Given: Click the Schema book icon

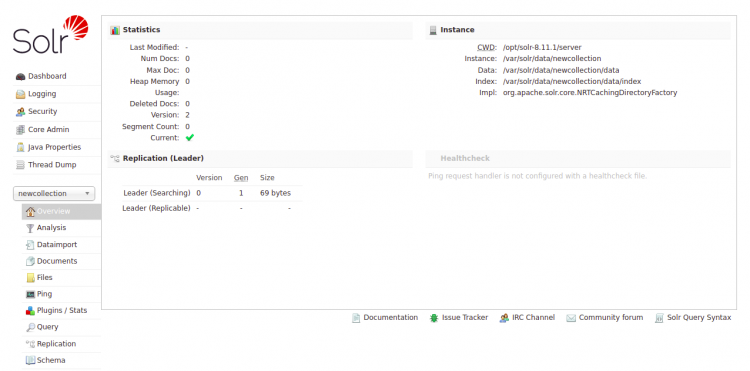Looking at the screenshot, I should click(x=30, y=360).
